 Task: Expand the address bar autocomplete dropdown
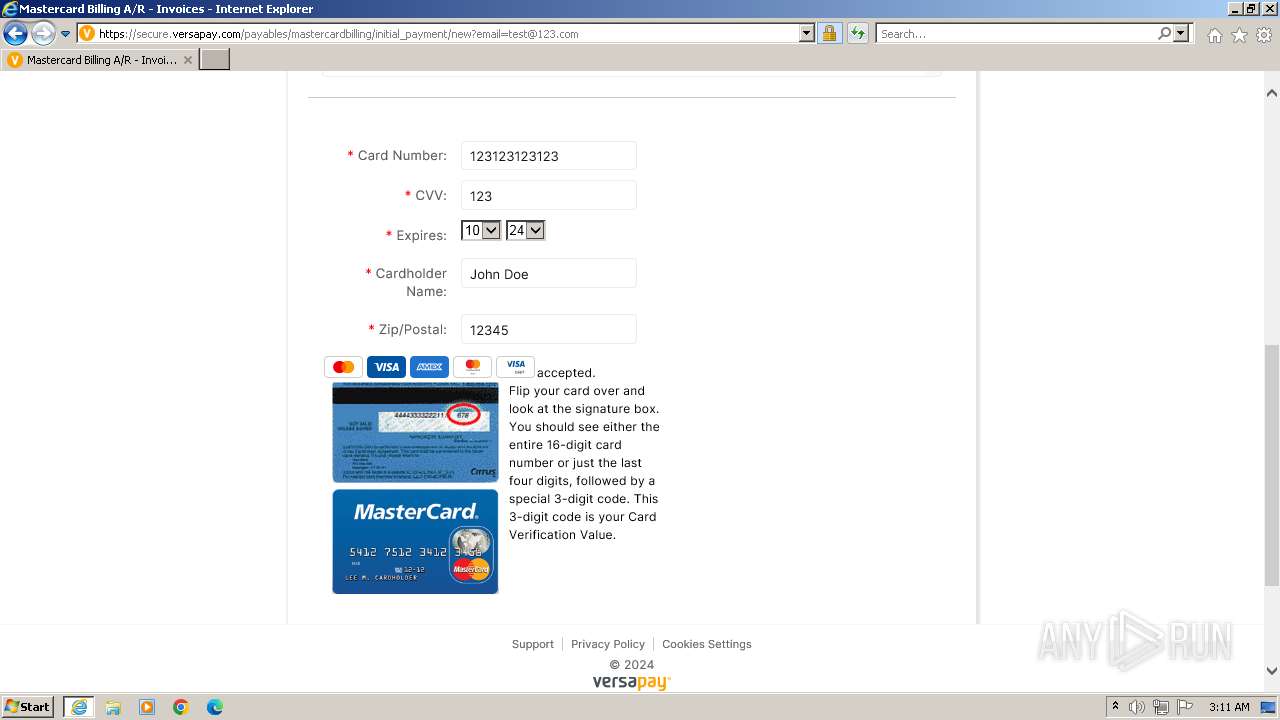click(x=807, y=34)
